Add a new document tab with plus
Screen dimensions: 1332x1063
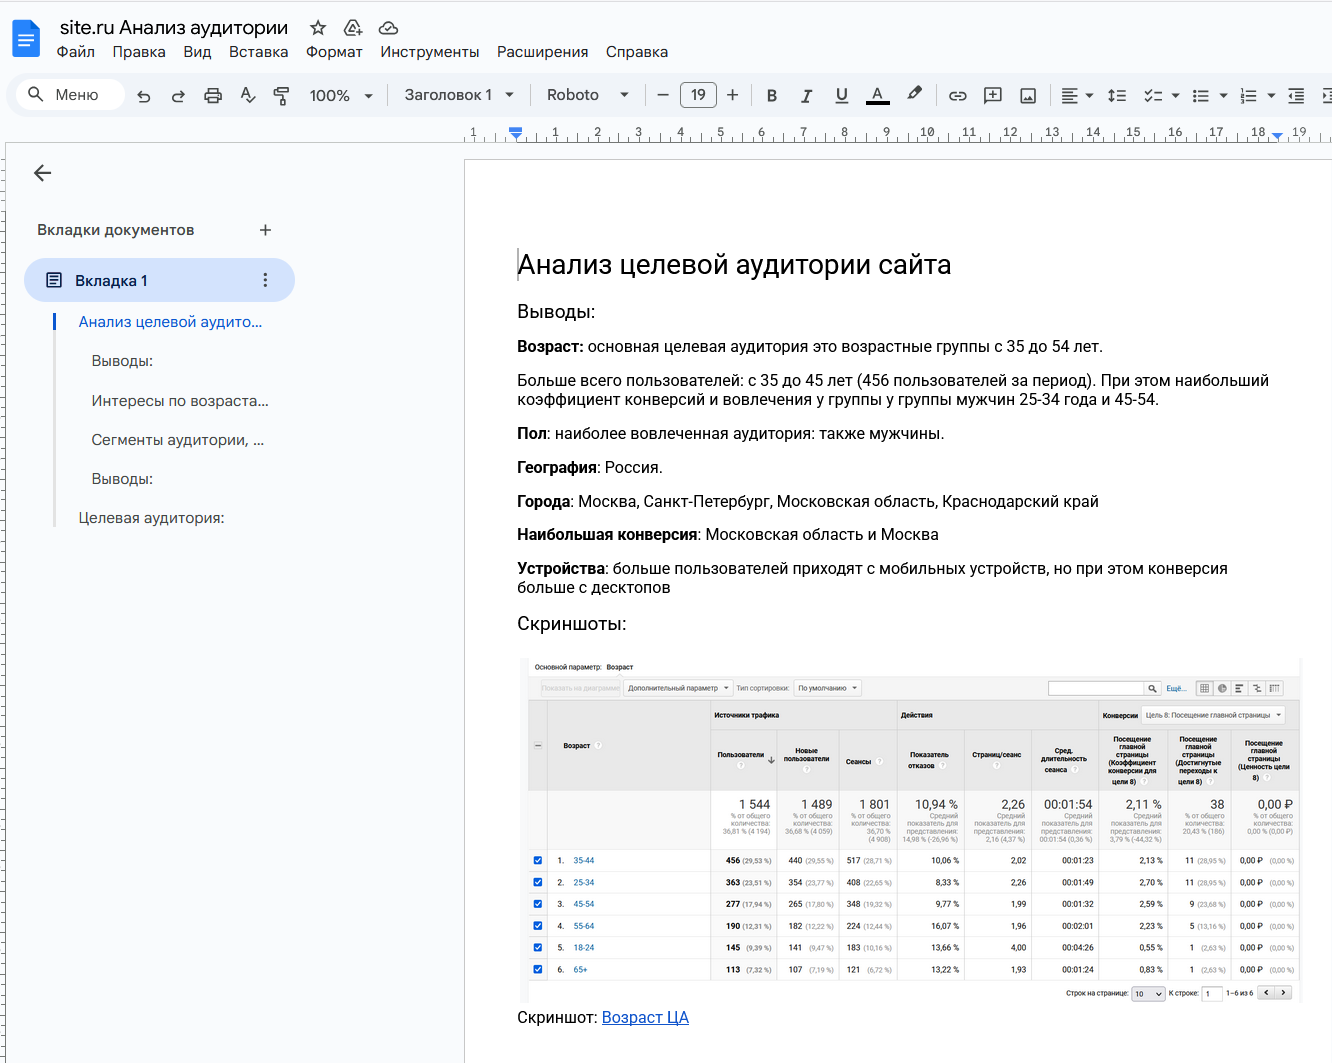pyautogui.click(x=265, y=230)
